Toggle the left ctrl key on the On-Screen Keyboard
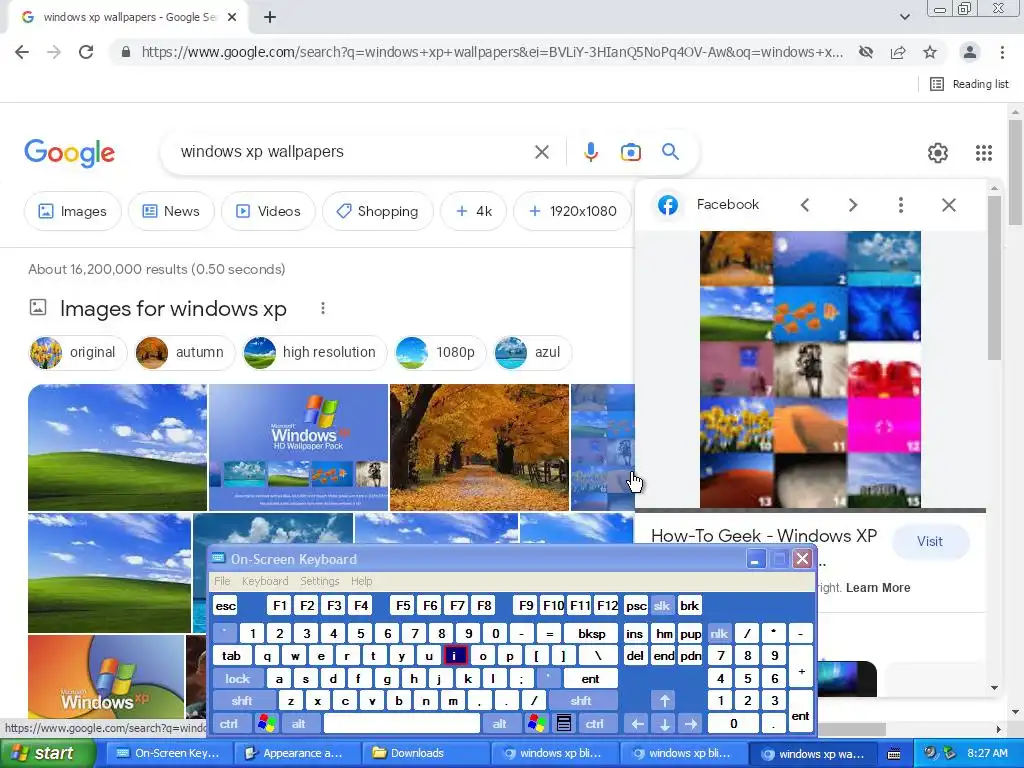 click(x=229, y=724)
